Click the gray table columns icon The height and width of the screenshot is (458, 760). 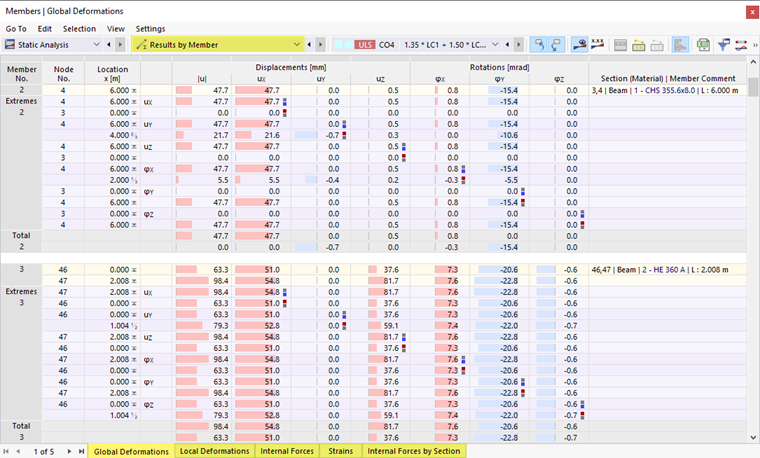620,45
